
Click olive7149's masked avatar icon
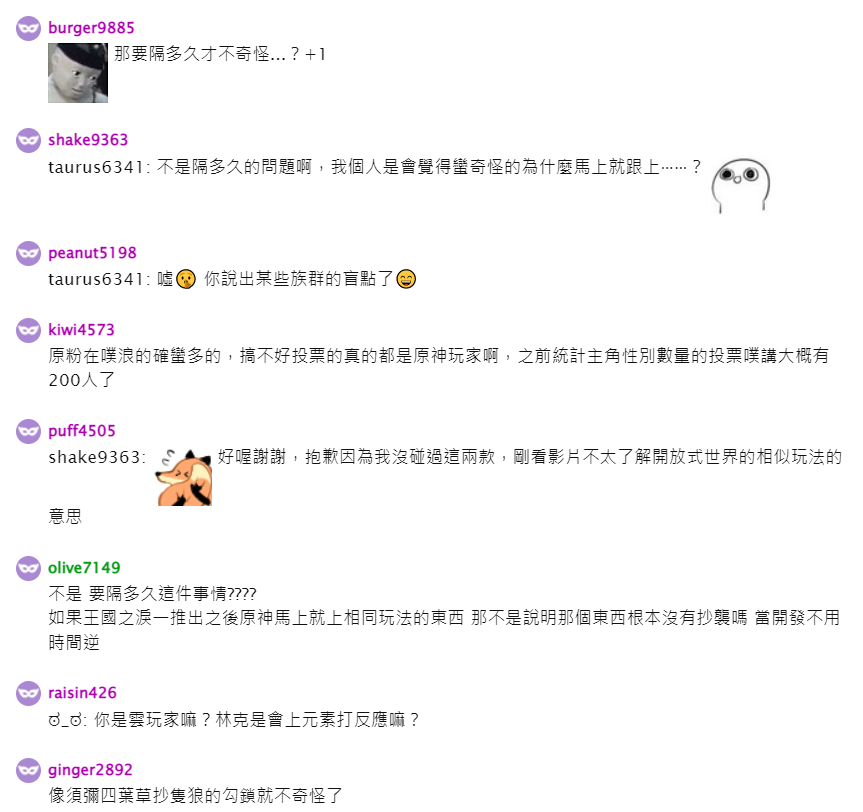[x=28, y=568]
